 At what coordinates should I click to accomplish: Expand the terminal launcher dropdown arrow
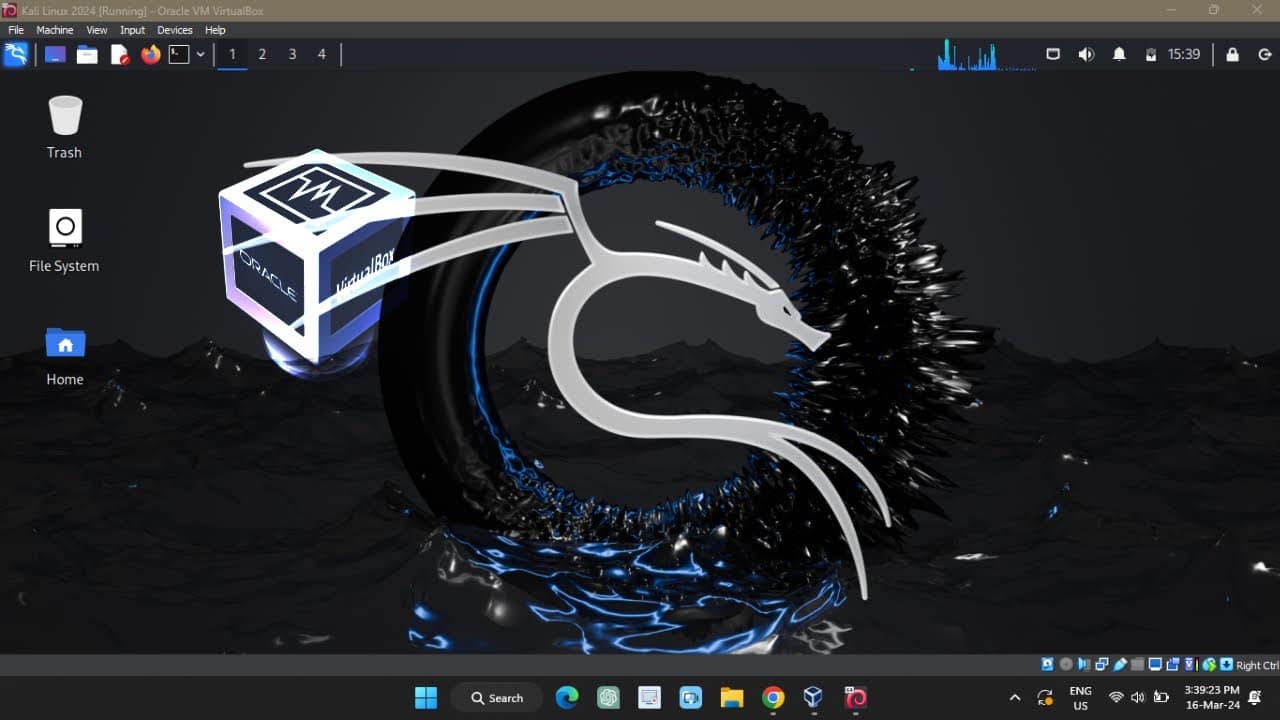click(x=199, y=54)
